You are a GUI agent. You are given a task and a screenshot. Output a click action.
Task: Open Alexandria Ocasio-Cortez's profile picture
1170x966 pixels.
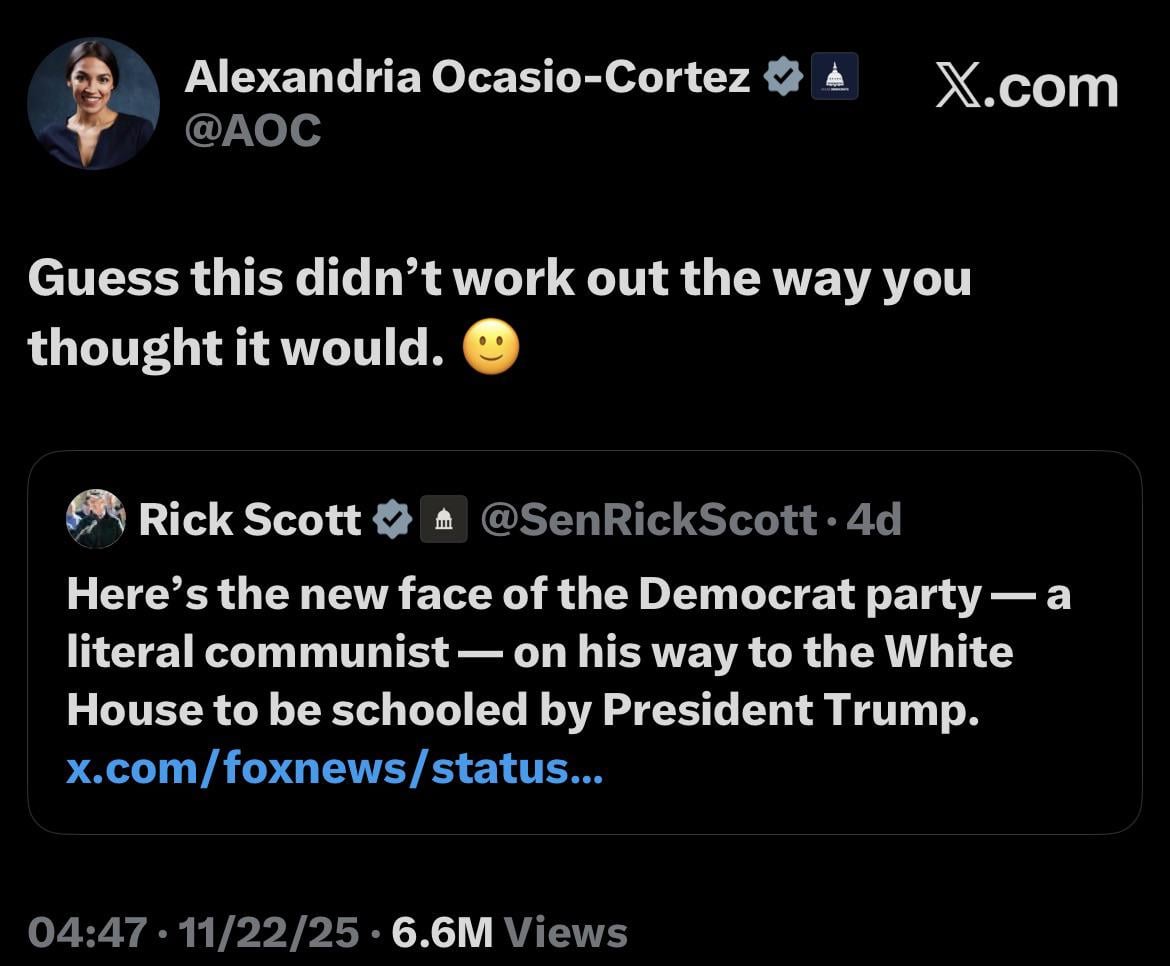pos(93,104)
